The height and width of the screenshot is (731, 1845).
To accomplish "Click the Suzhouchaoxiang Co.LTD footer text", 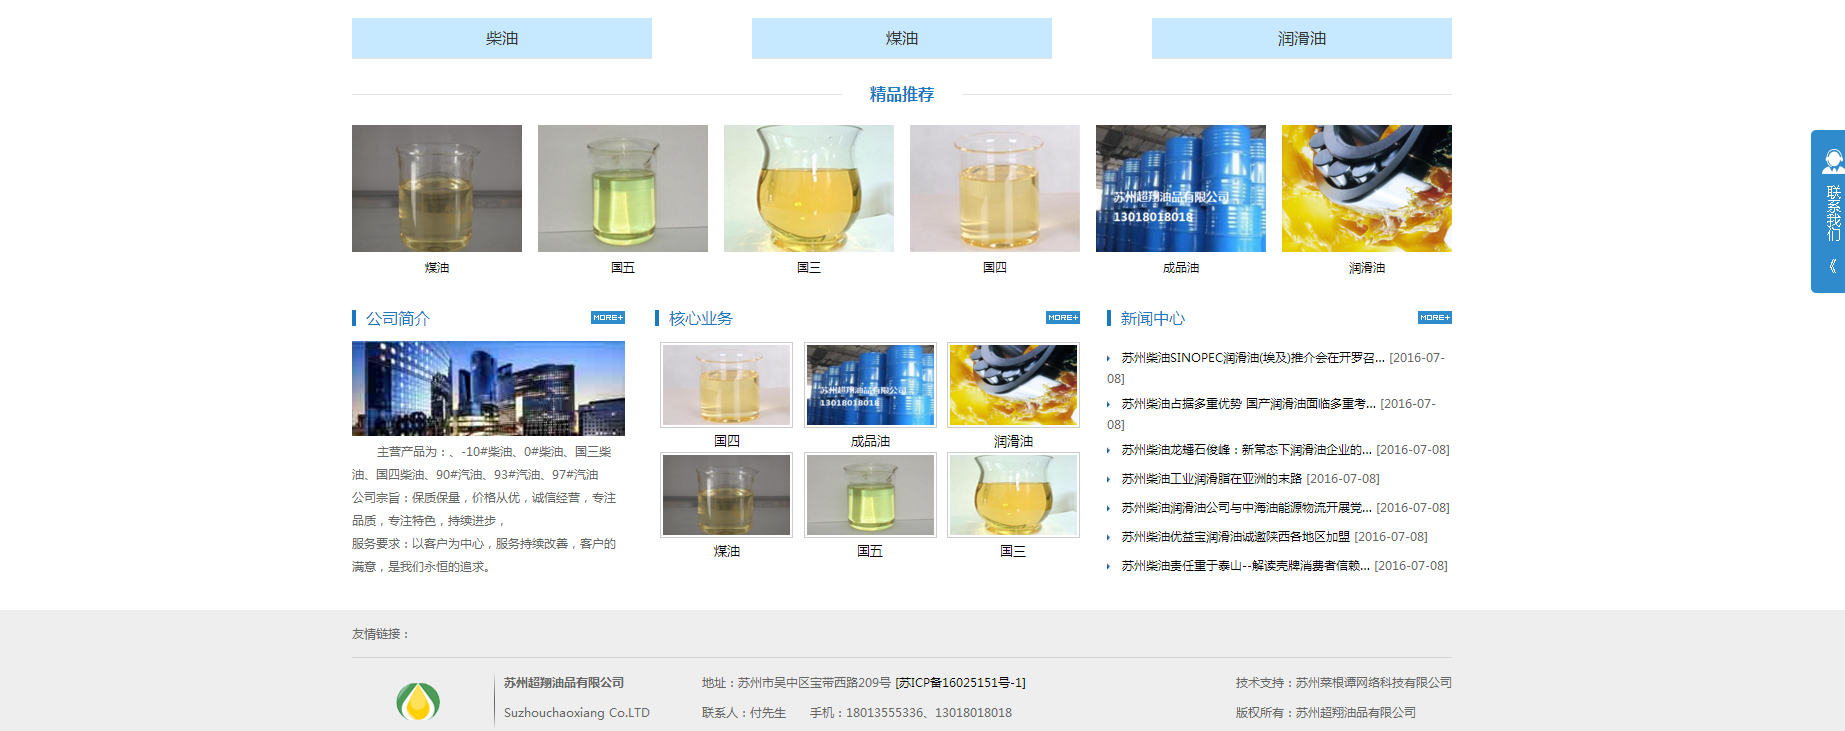I will click(577, 713).
